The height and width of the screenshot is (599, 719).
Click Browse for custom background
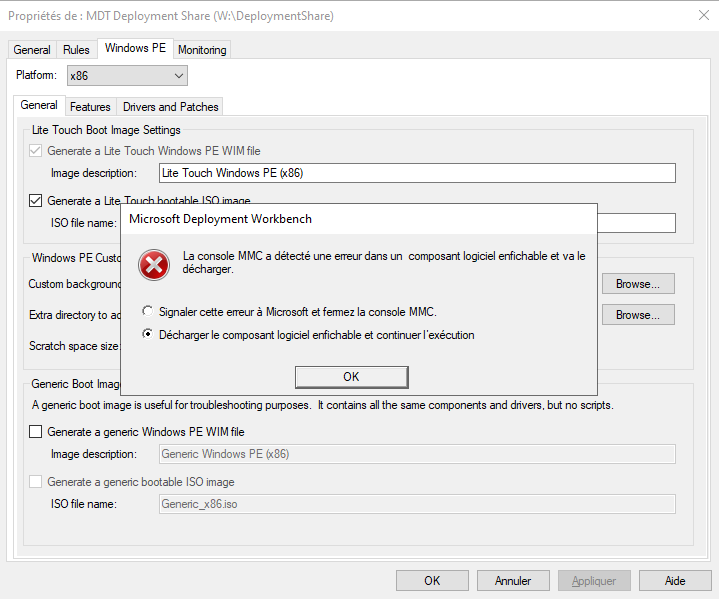click(x=638, y=284)
